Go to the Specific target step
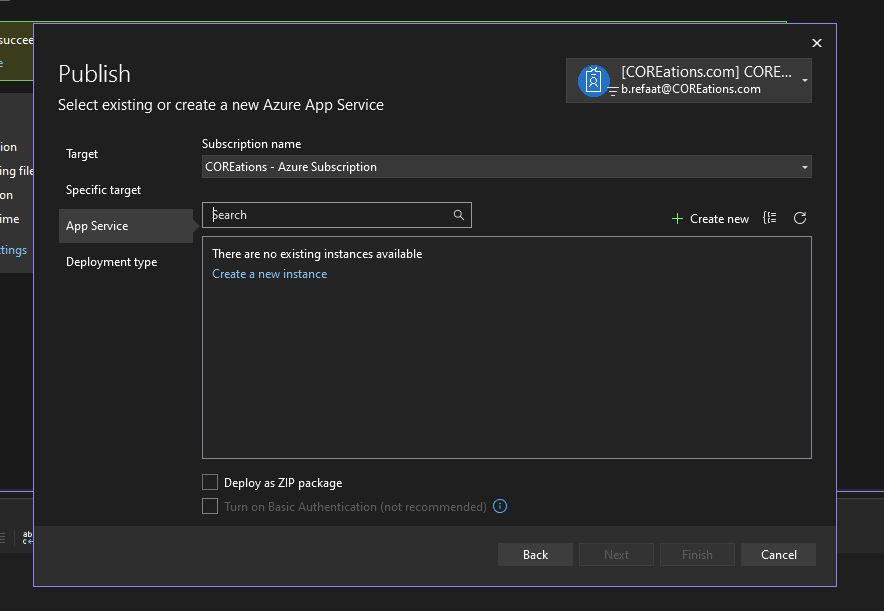The image size is (884, 611). click(x=103, y=190)
